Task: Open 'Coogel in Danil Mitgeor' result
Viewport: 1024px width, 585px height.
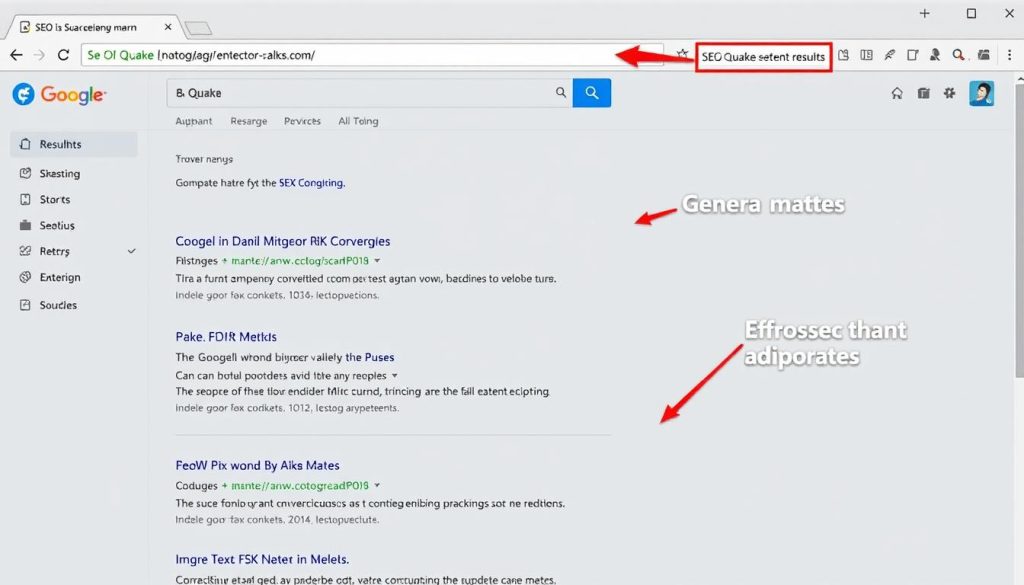Action: [x=282, y=242]
